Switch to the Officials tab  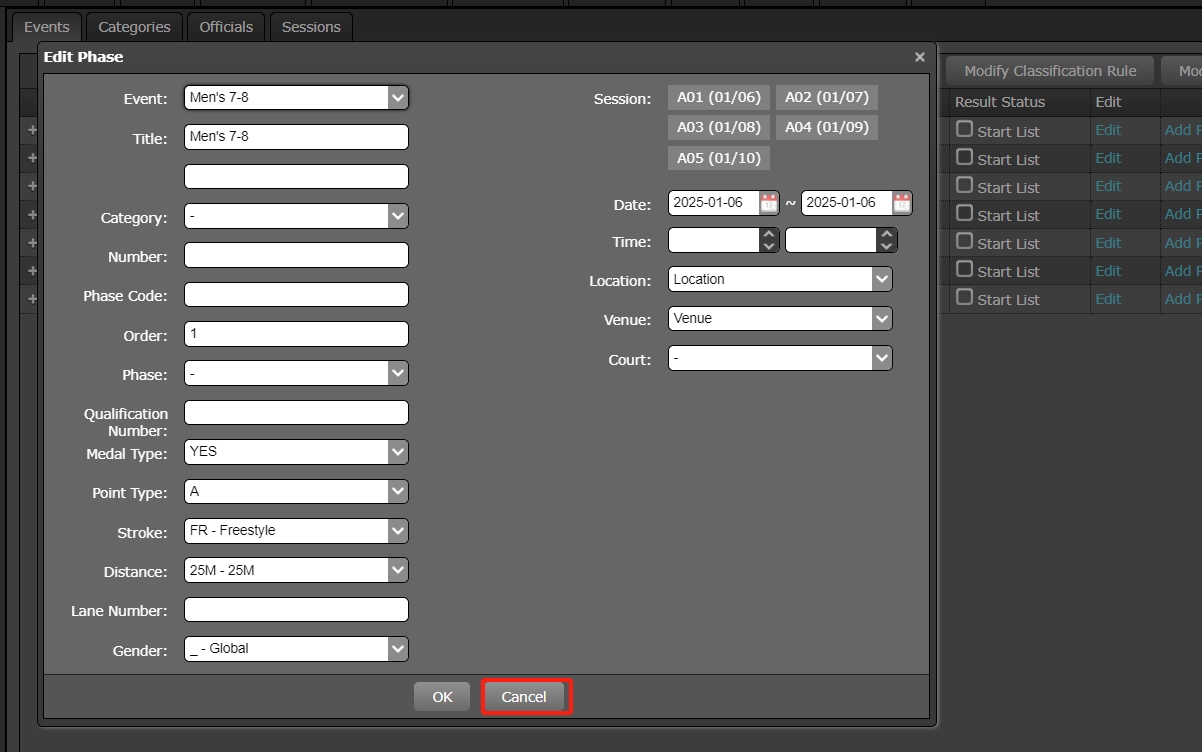point(225,27)
